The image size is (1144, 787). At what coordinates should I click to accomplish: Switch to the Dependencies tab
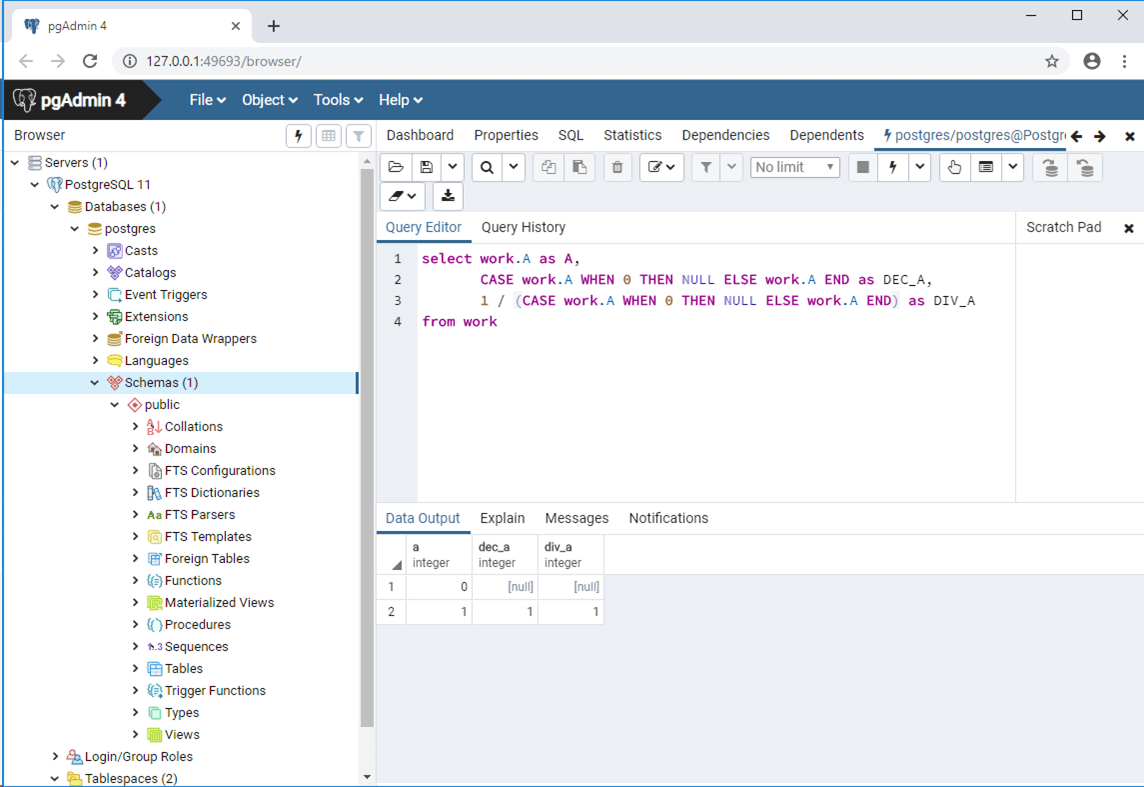725,135
